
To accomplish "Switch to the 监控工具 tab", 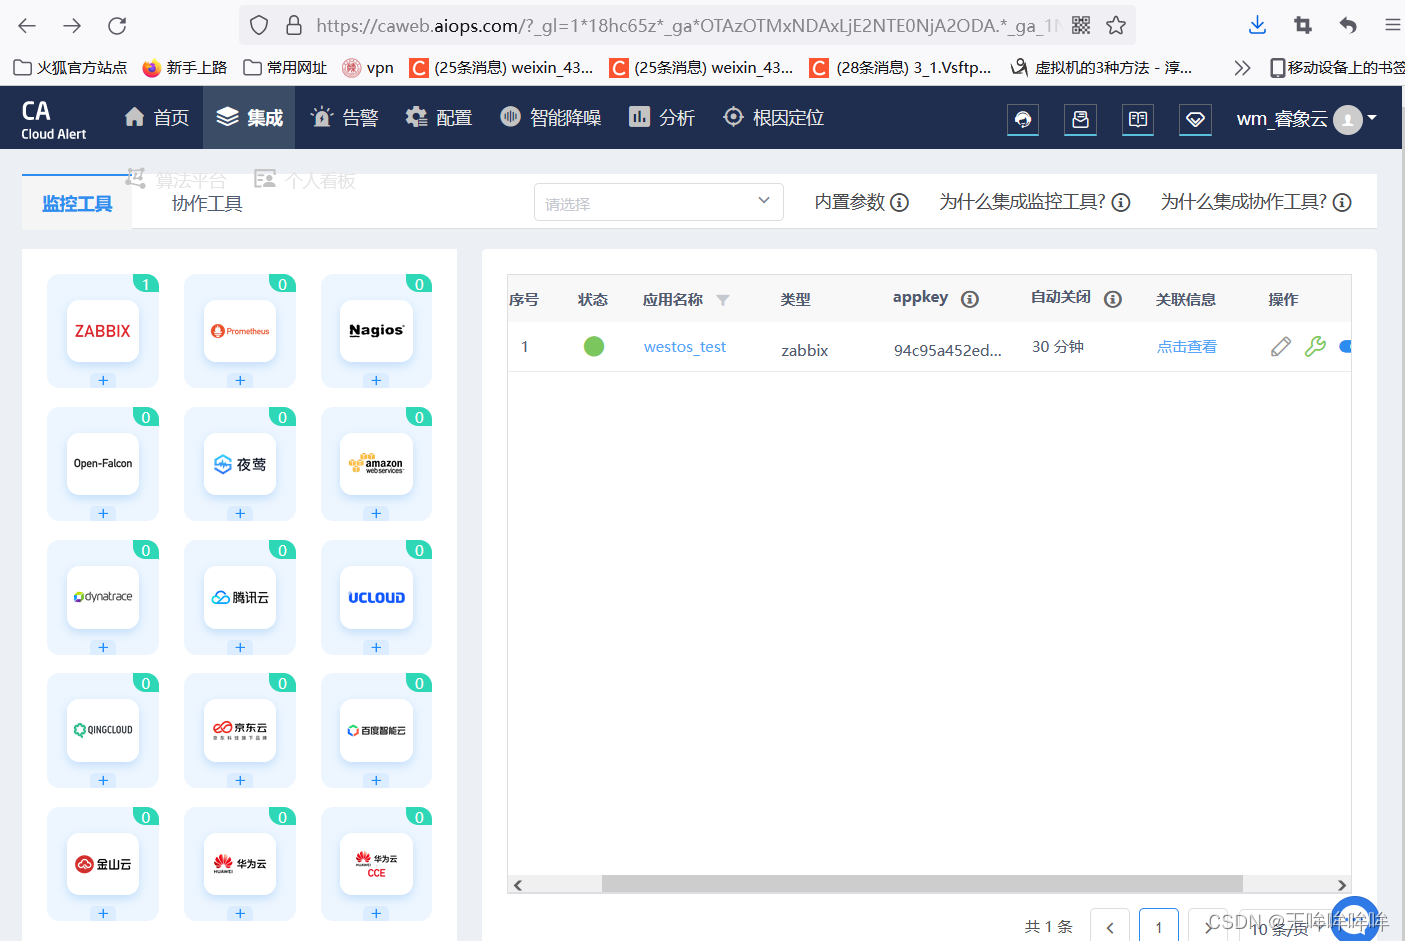I will coord(77,204).
